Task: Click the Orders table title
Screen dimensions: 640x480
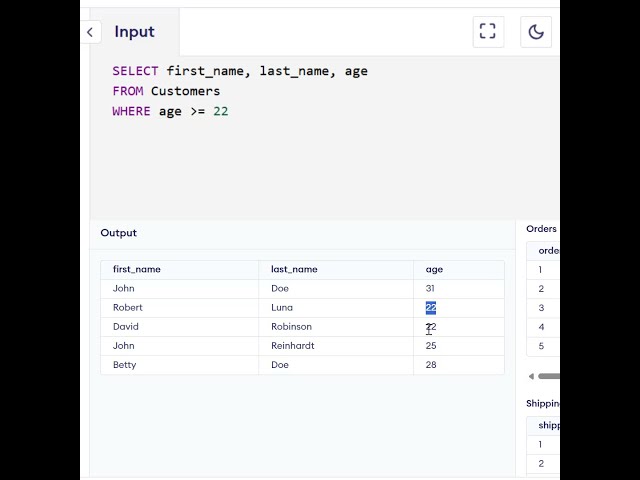Action: pyautogui.click(x=541, y=229)
